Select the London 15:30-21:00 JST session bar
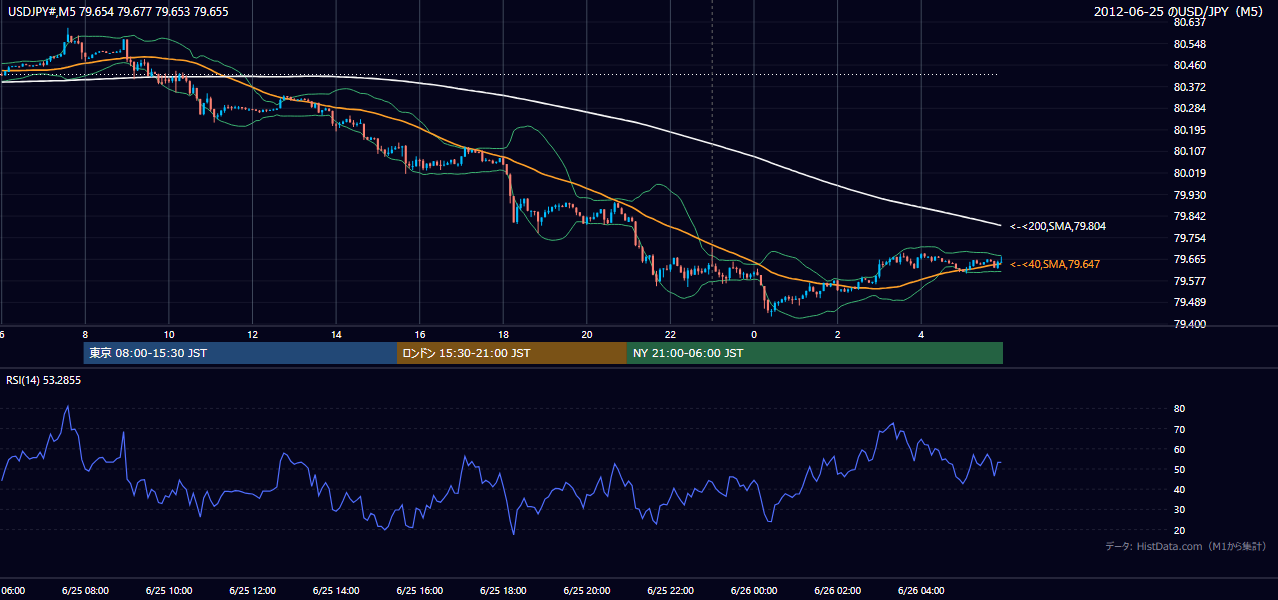This screenshot has width=1278, height=600. click(x=512, y=353)
